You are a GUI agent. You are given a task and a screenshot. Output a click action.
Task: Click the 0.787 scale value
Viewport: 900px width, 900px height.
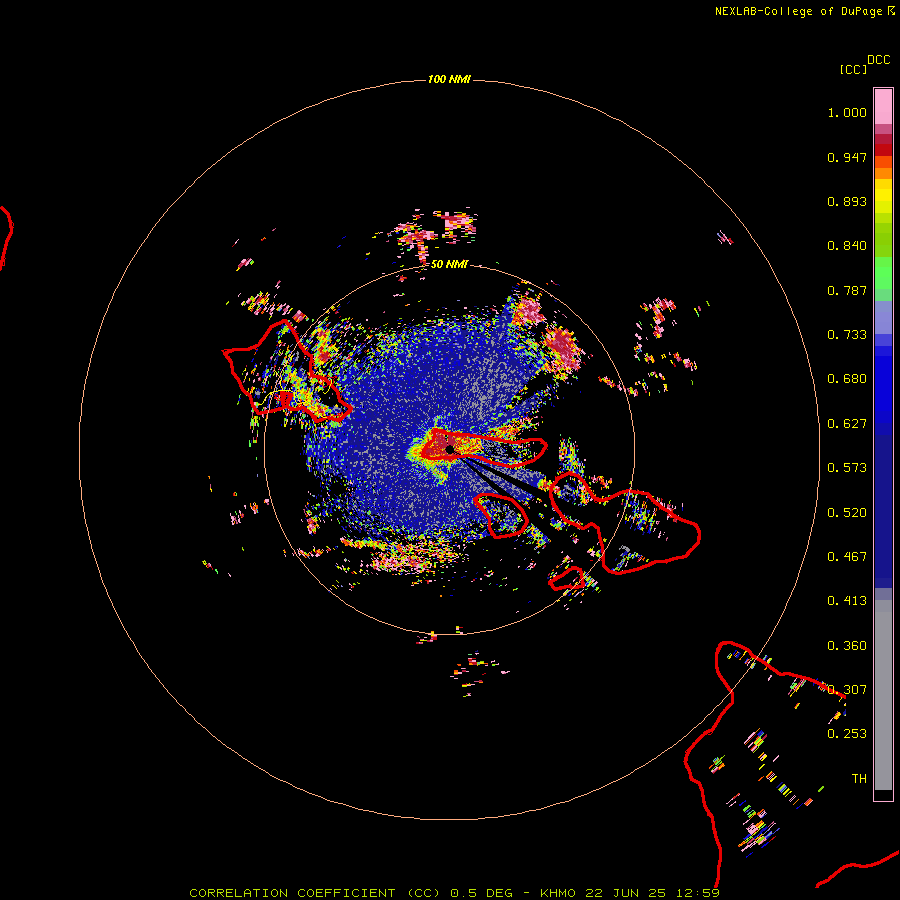click(x=847, y=290)
